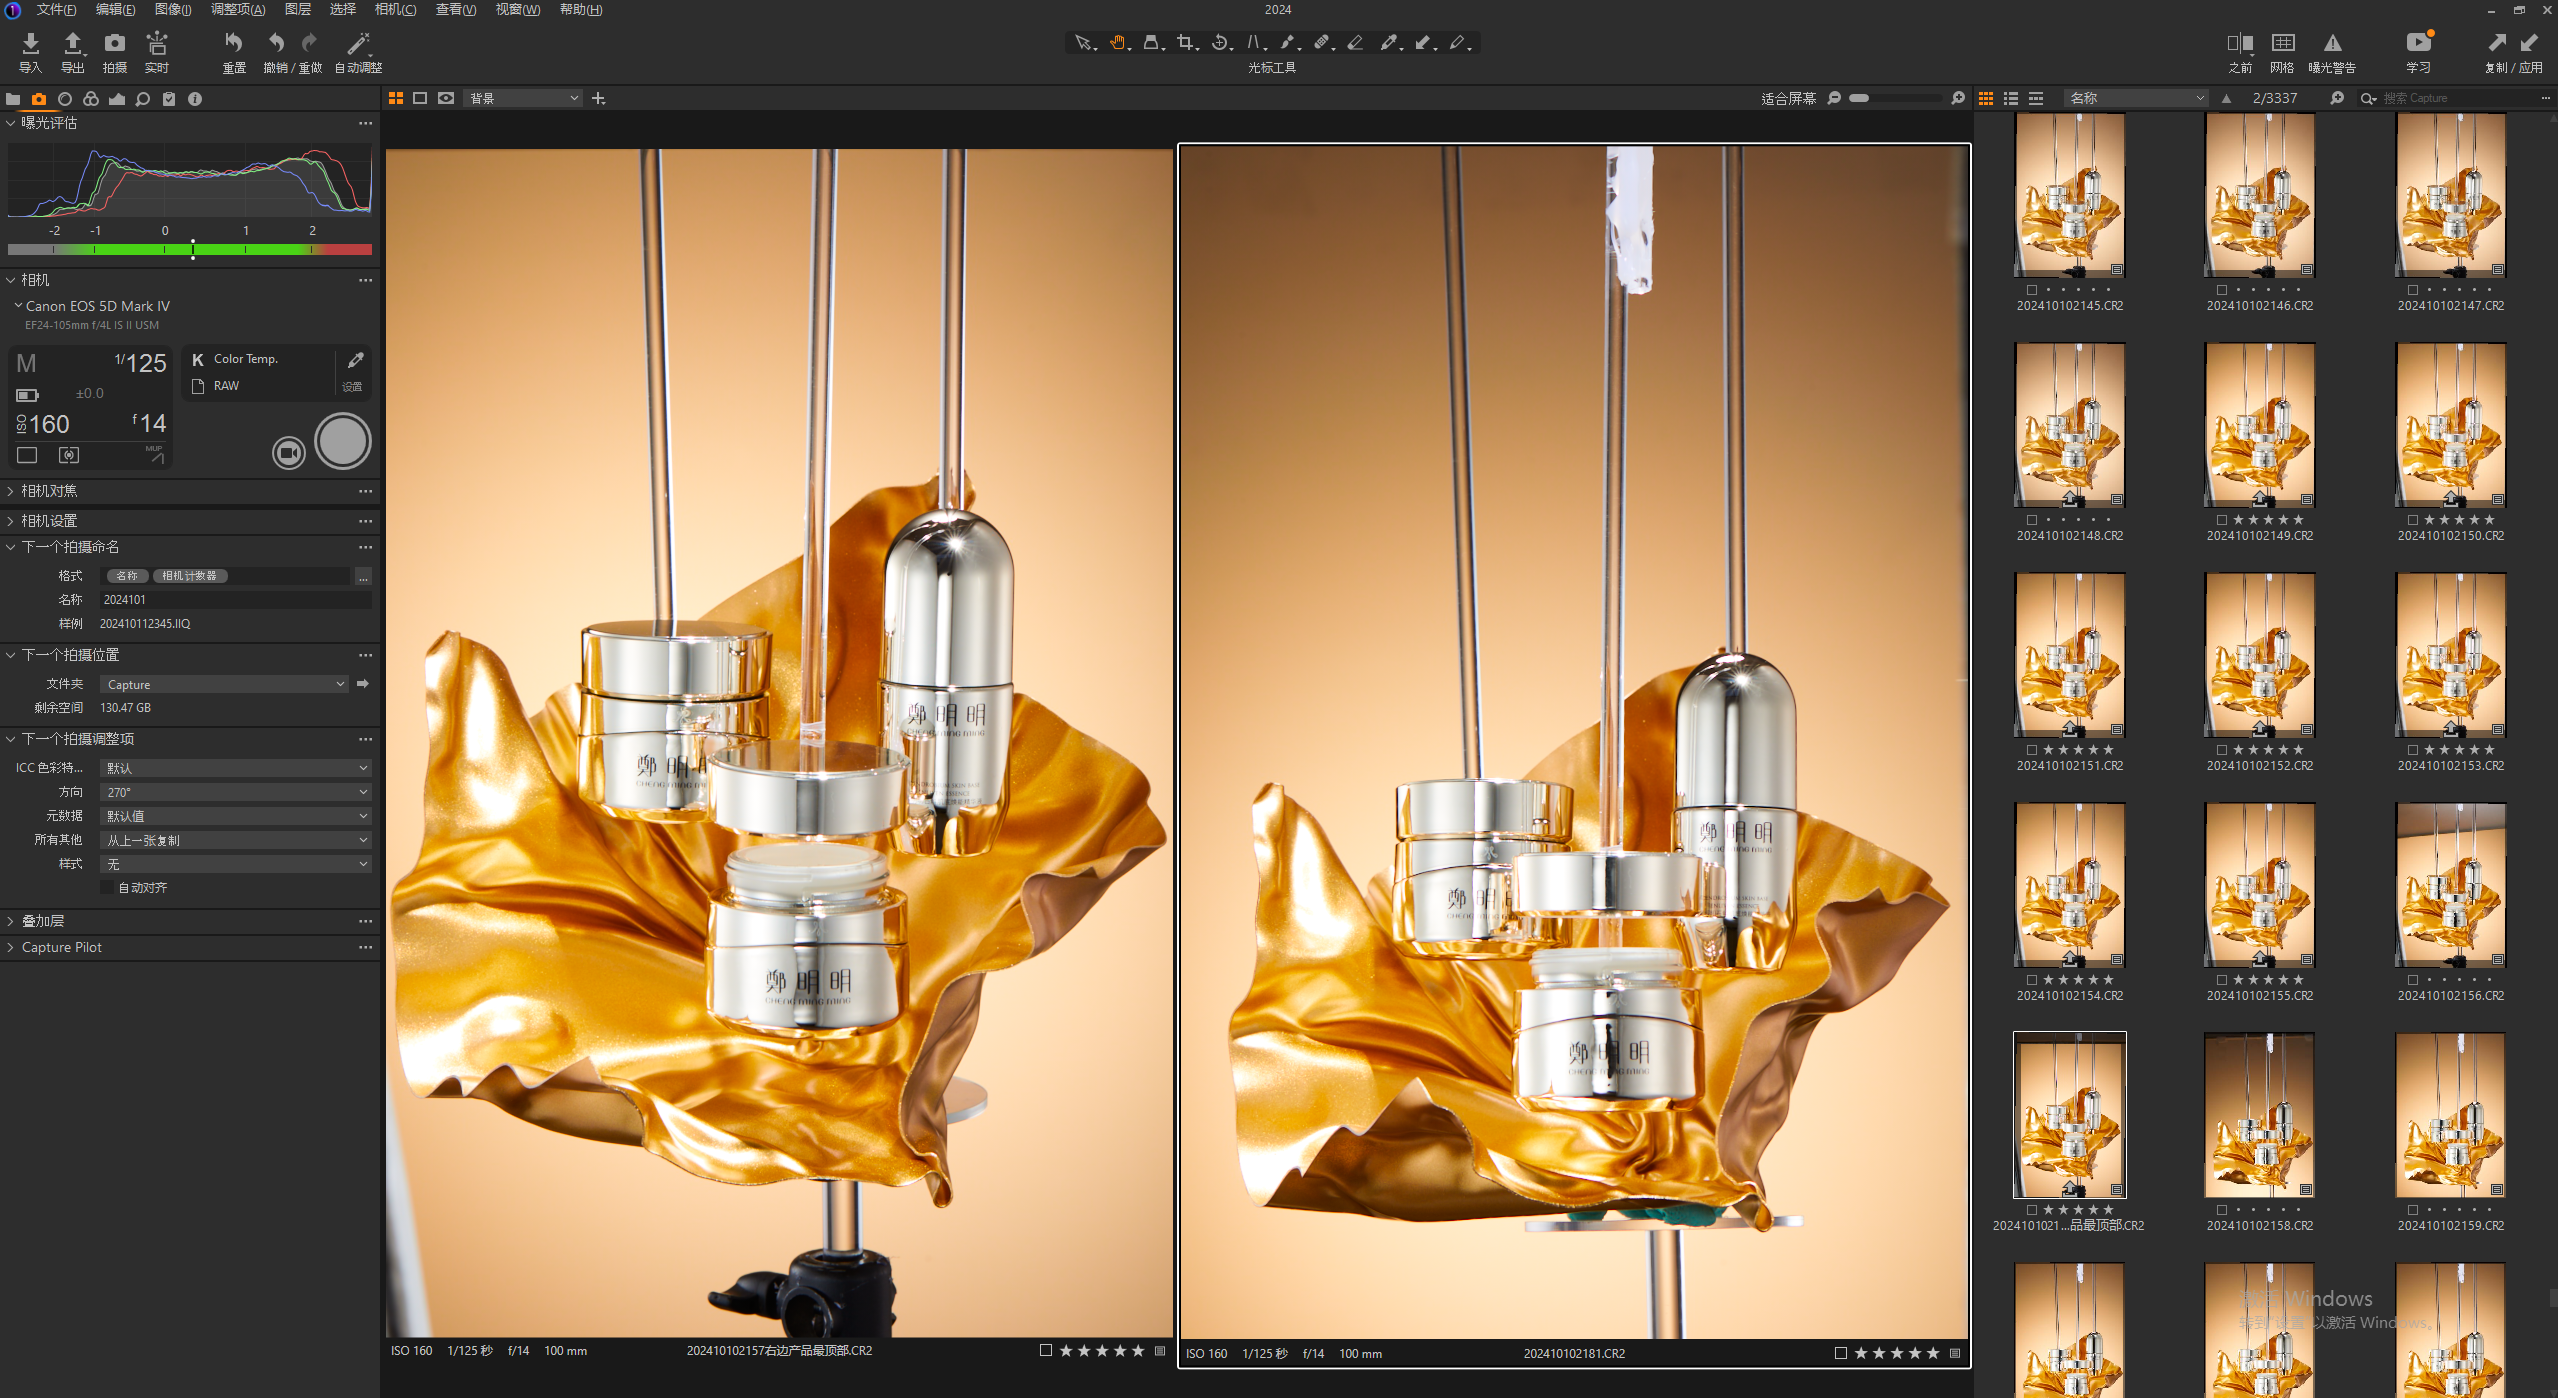Open the ICC 默认 profile dropdown
The width and height of the screenshot is (2558, 1398).
236,768
